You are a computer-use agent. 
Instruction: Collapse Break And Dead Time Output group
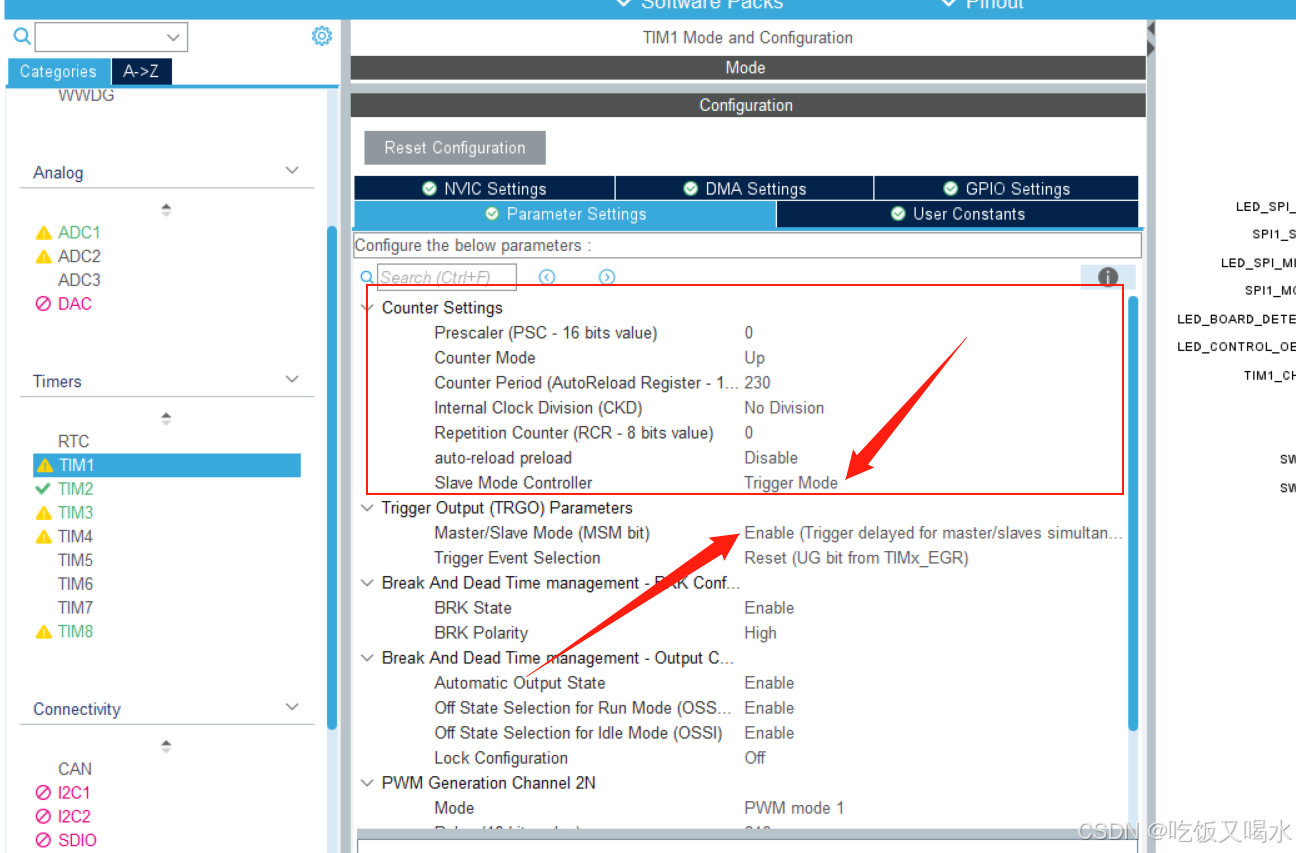[367, 658]
